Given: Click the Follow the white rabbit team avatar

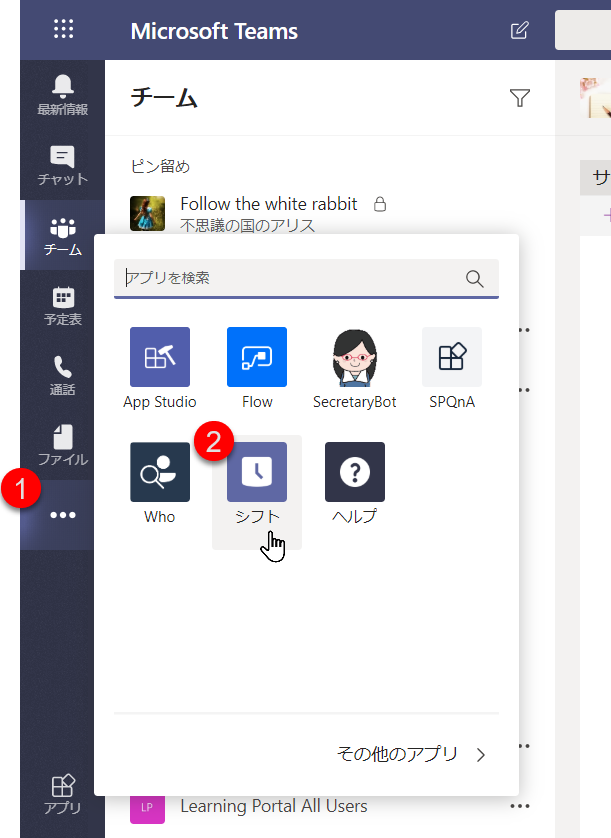Looking at the screenshot, I should pyautogui.click(x=148, y=213).
